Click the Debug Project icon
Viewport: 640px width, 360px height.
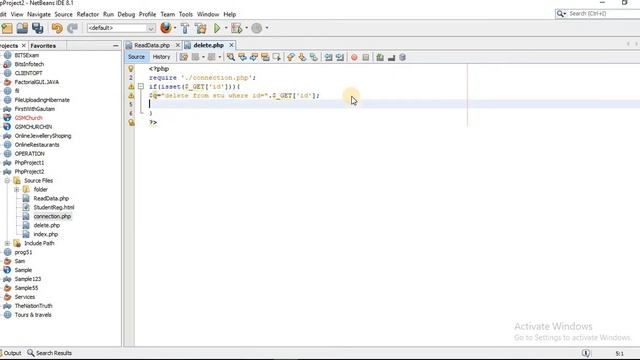coord(236,28)
